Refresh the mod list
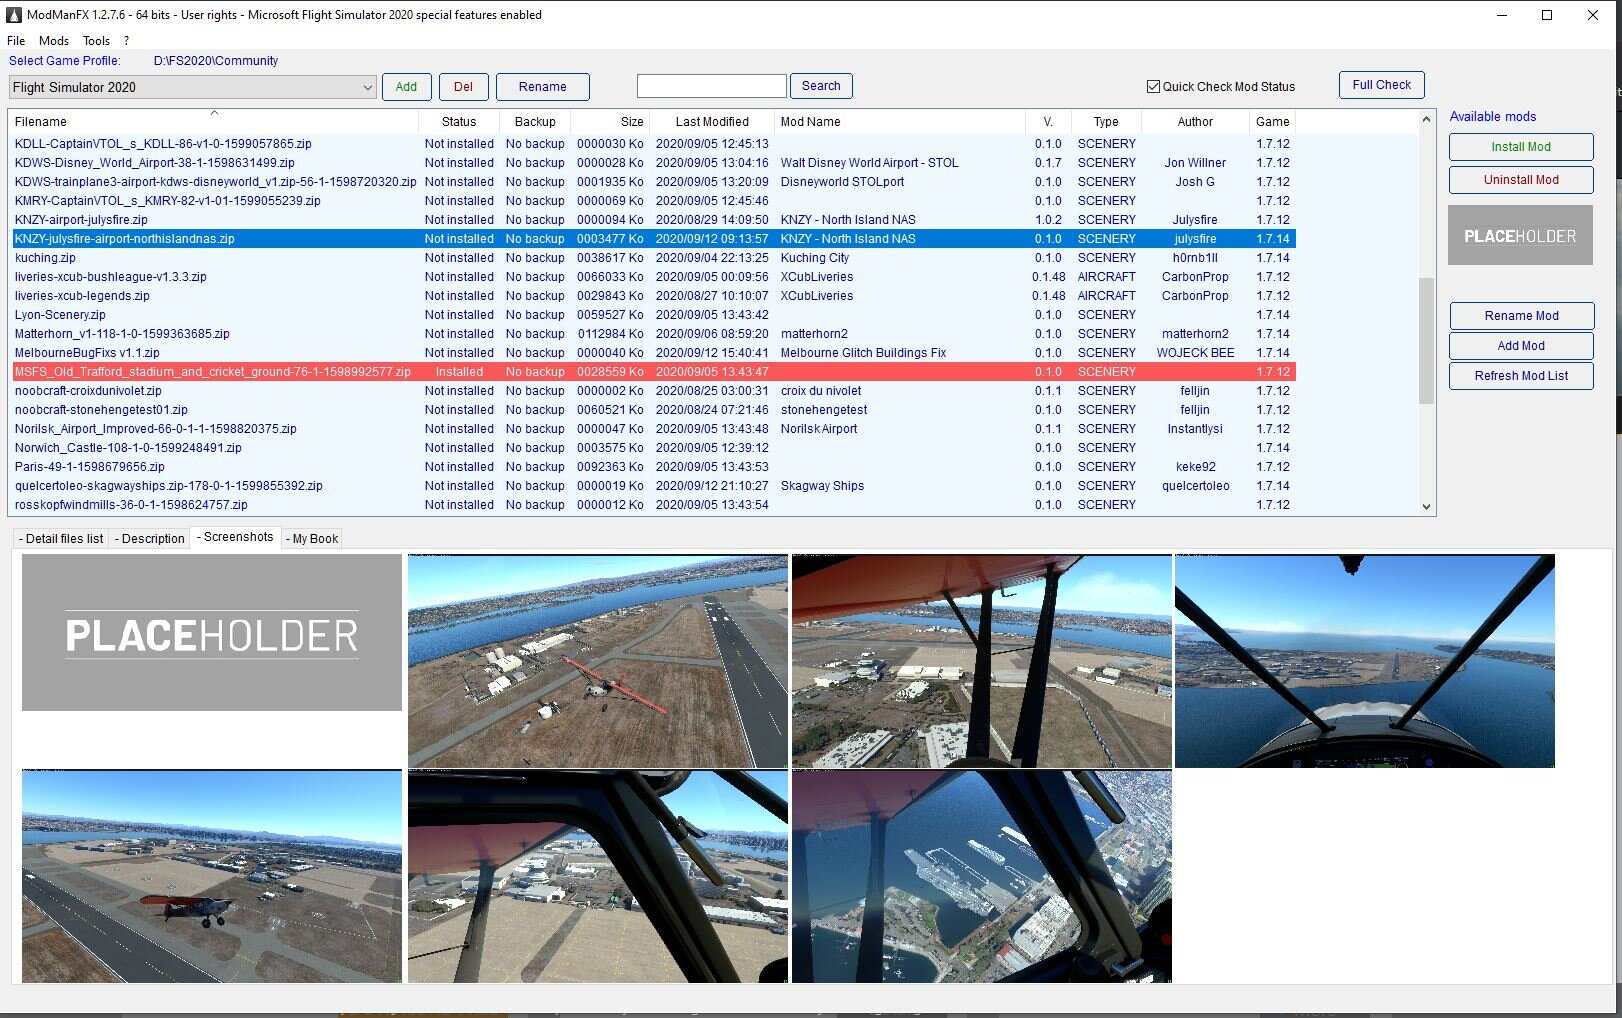The image size is (1622, 1018). pos(1520,376)
